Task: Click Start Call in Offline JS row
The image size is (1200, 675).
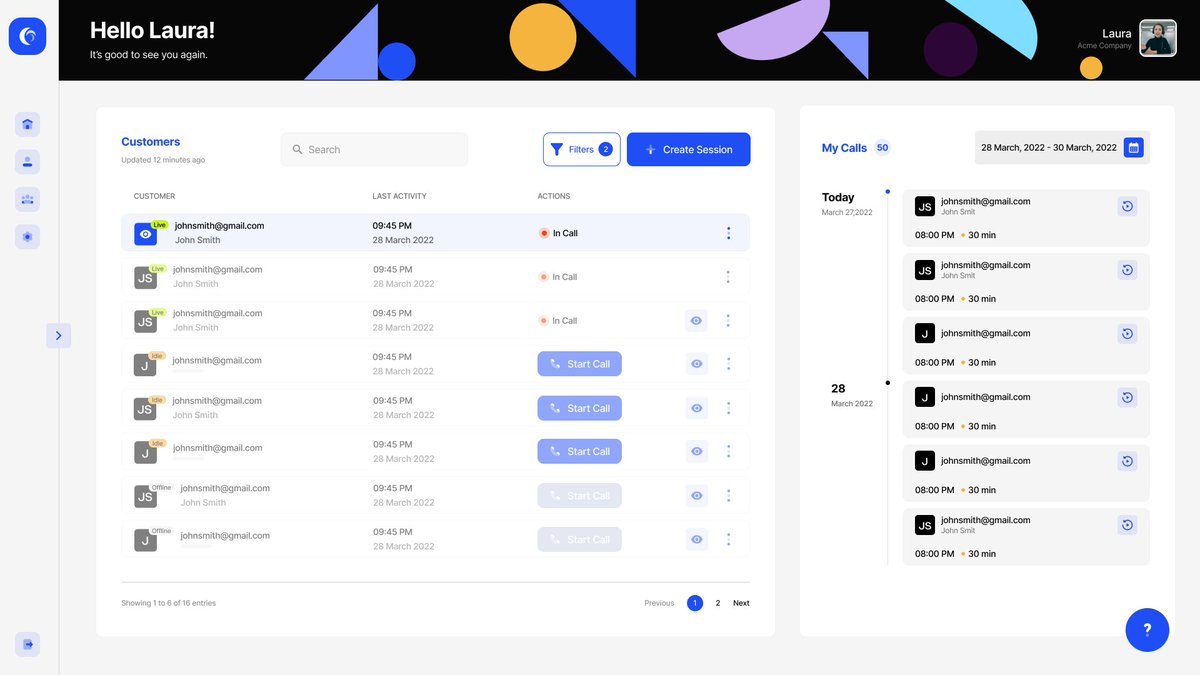Action: tap(580, 496)
